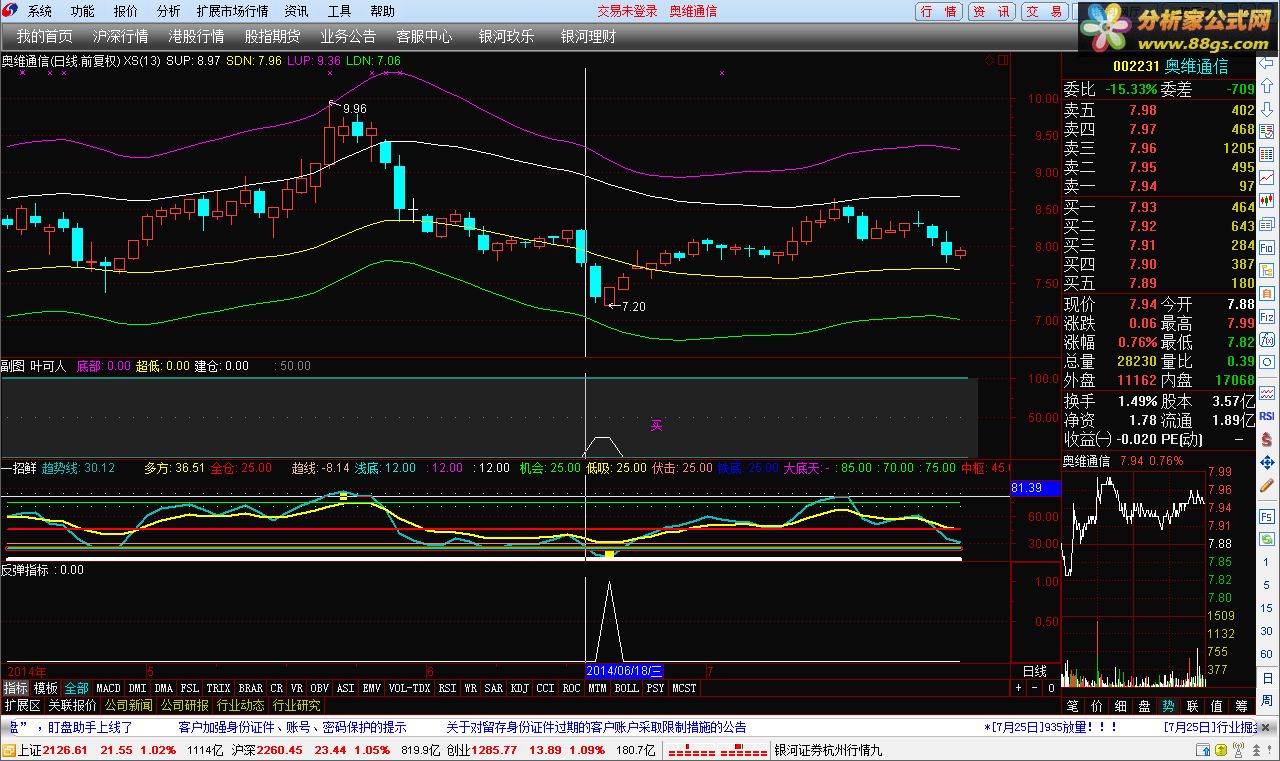Open 业务公告 tab
The image size is (1280, 761).
pyautogui.click(x=348, y=36)
